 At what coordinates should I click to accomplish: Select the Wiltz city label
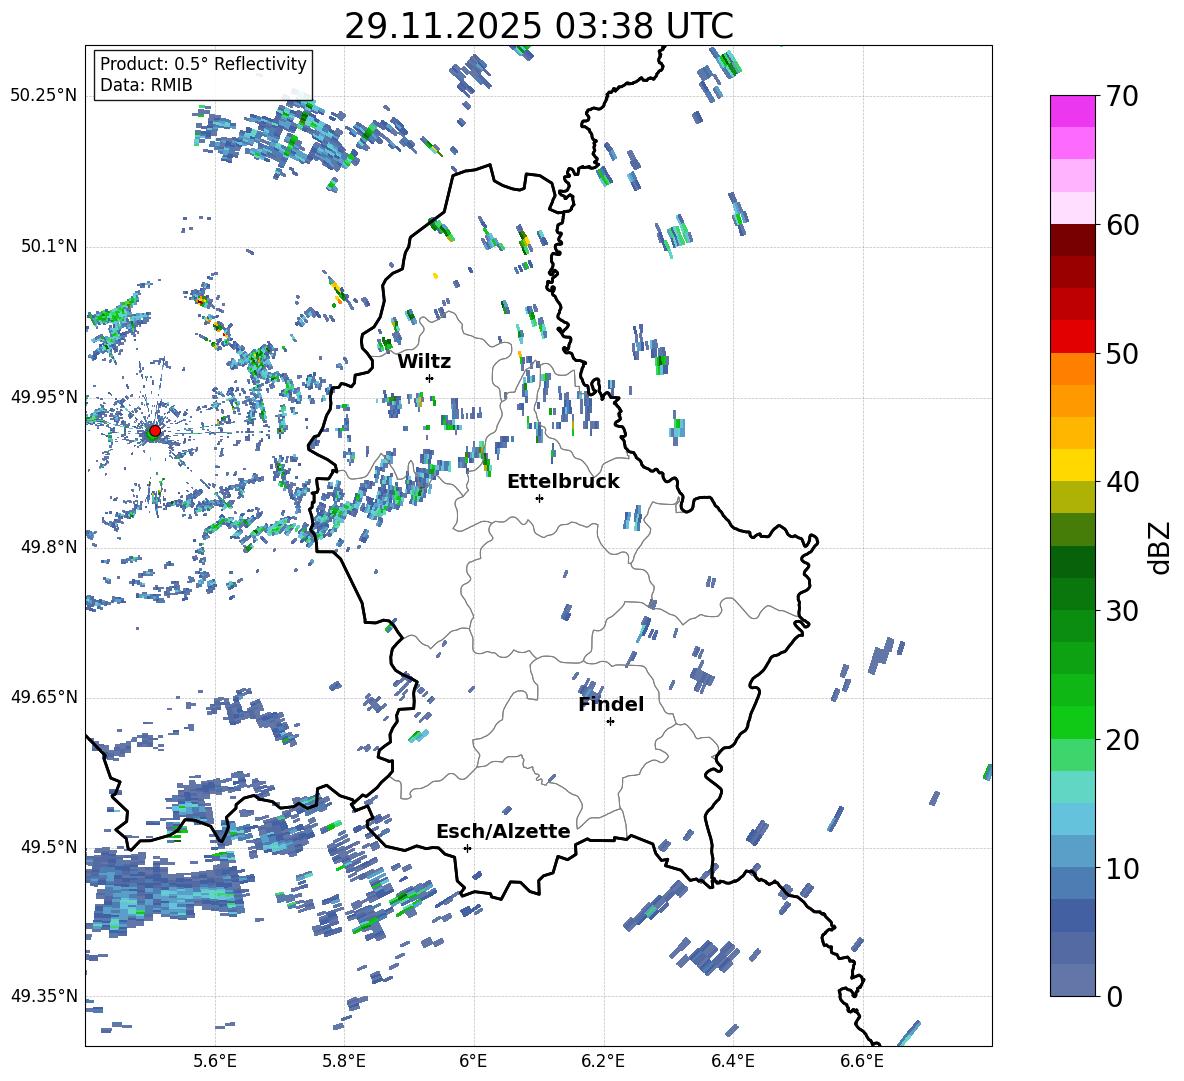[x=424, y=361]
